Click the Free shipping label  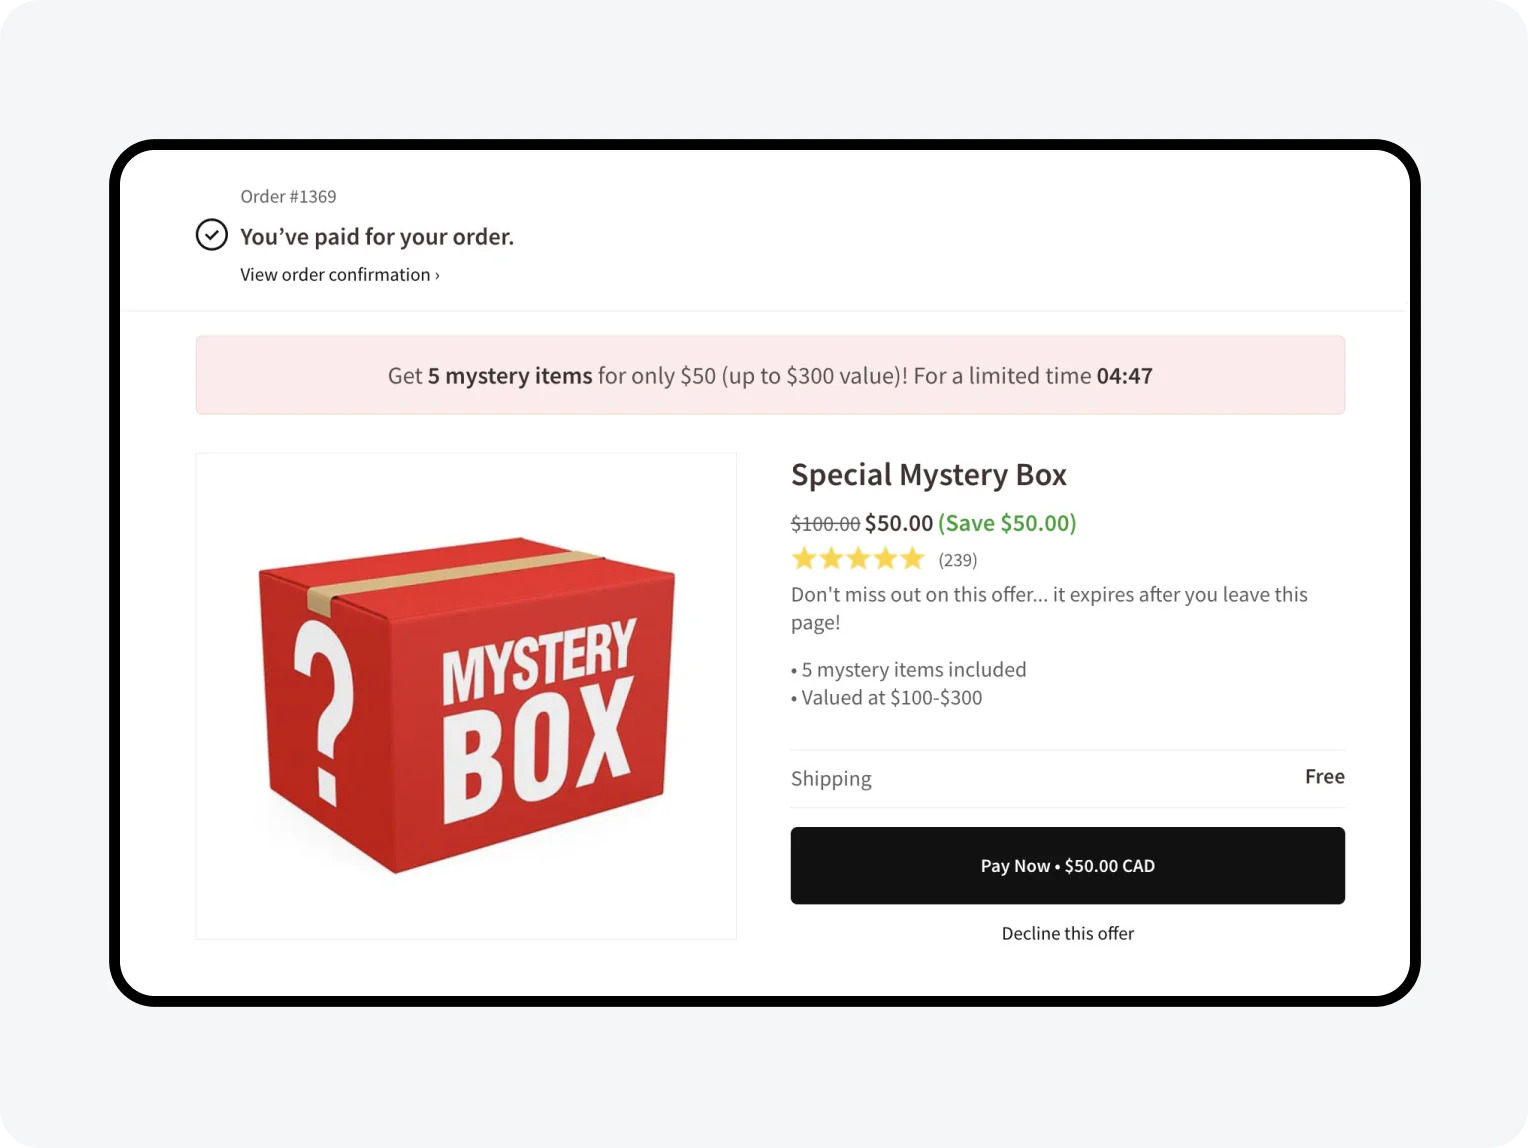click(1324, 776)
